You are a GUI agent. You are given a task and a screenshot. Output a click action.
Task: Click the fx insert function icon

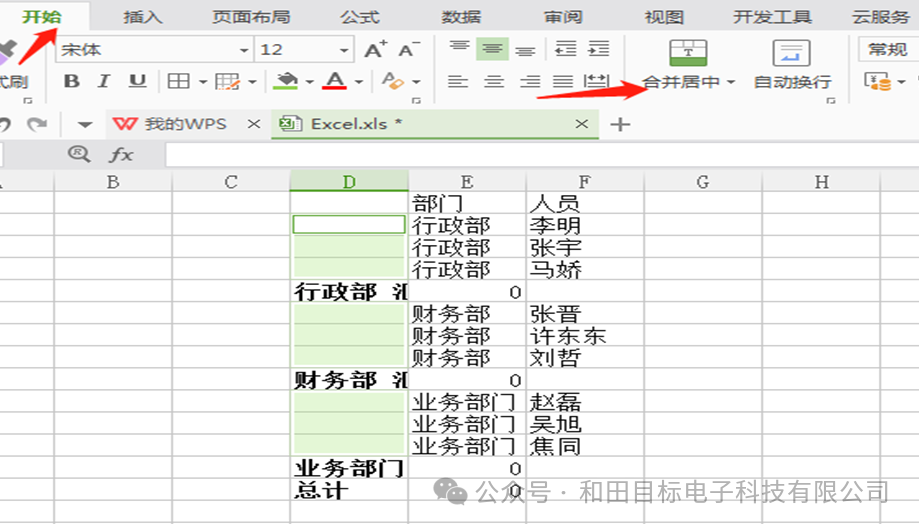coord(121,155)
